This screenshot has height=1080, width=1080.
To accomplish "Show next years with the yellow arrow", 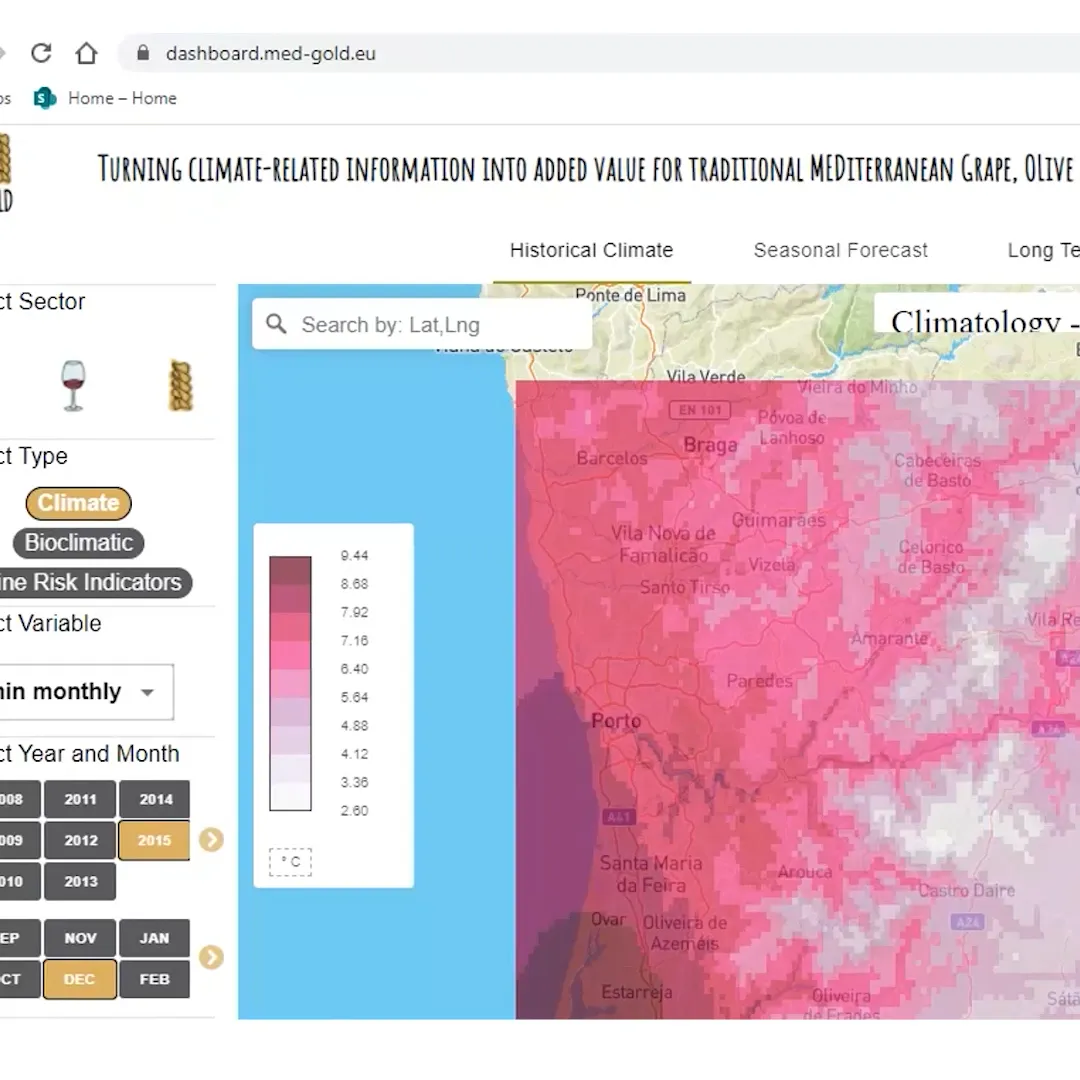I will [211, 840].
